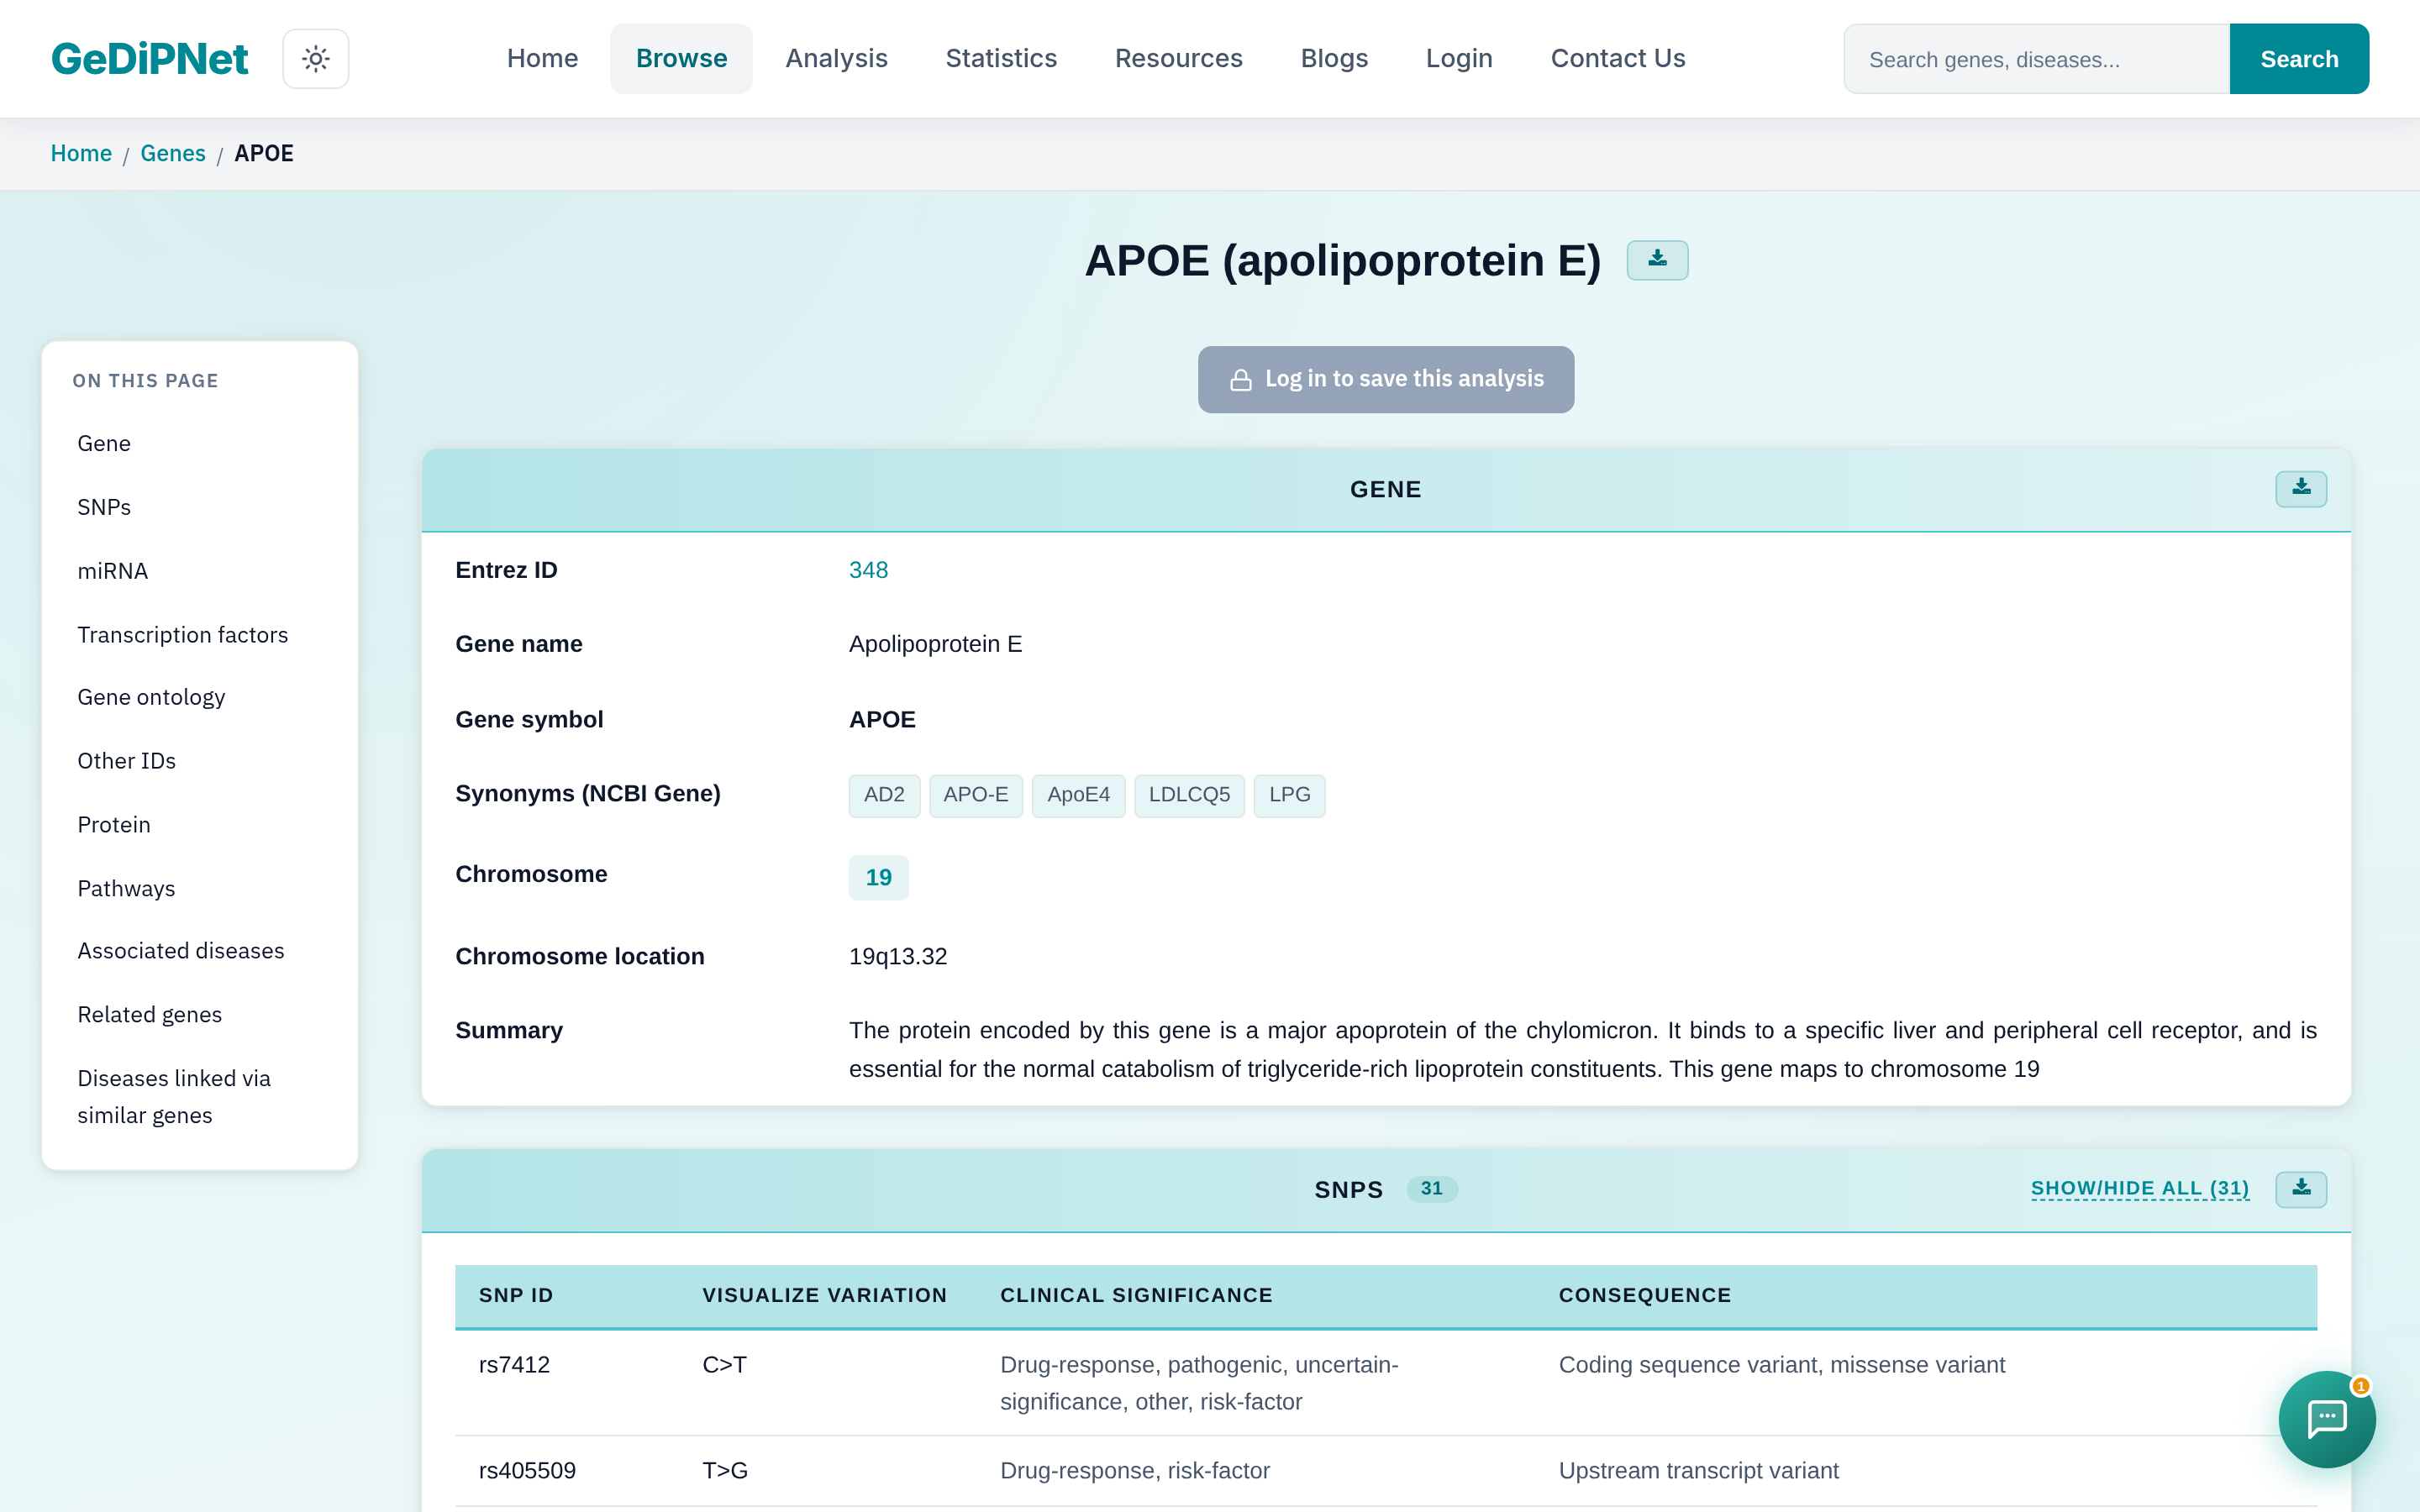Screen dimensions: 2420x1512
Task: Focus the search genes, diseases field
Action: tap(2037, 59)
